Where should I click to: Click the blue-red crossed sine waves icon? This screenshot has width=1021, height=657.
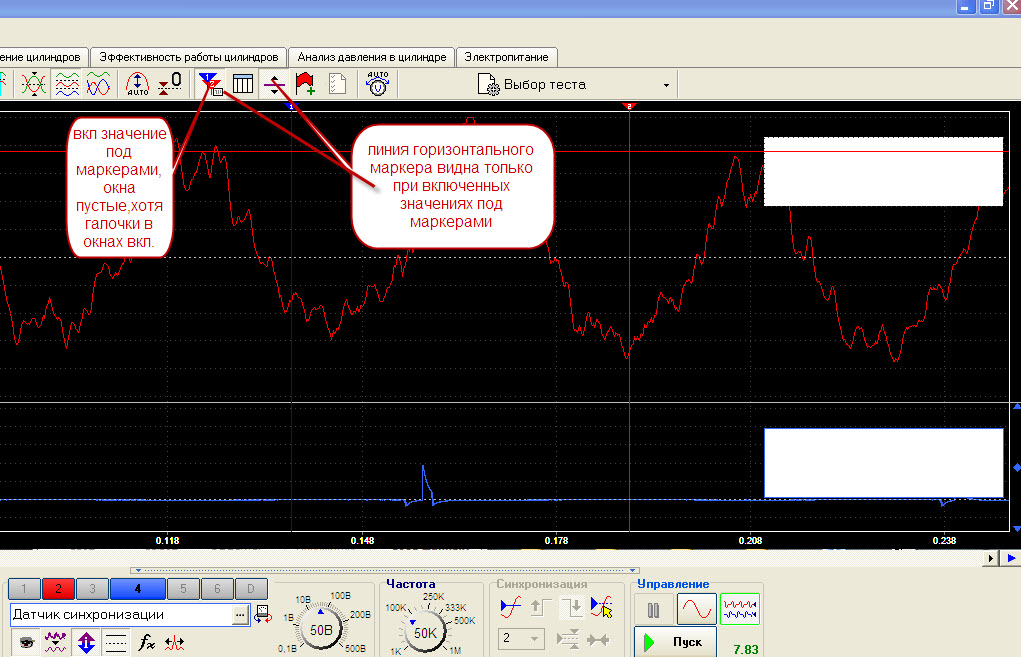tap(98, 84)
